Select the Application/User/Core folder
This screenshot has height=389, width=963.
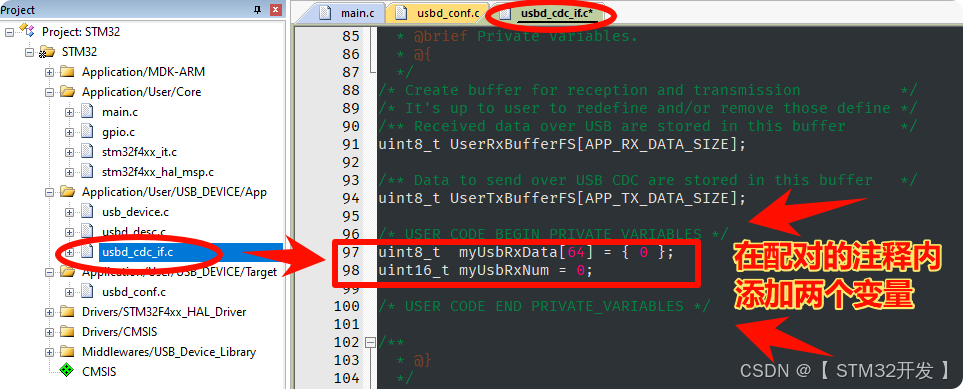pyautogui.click(x=141, y=92)
